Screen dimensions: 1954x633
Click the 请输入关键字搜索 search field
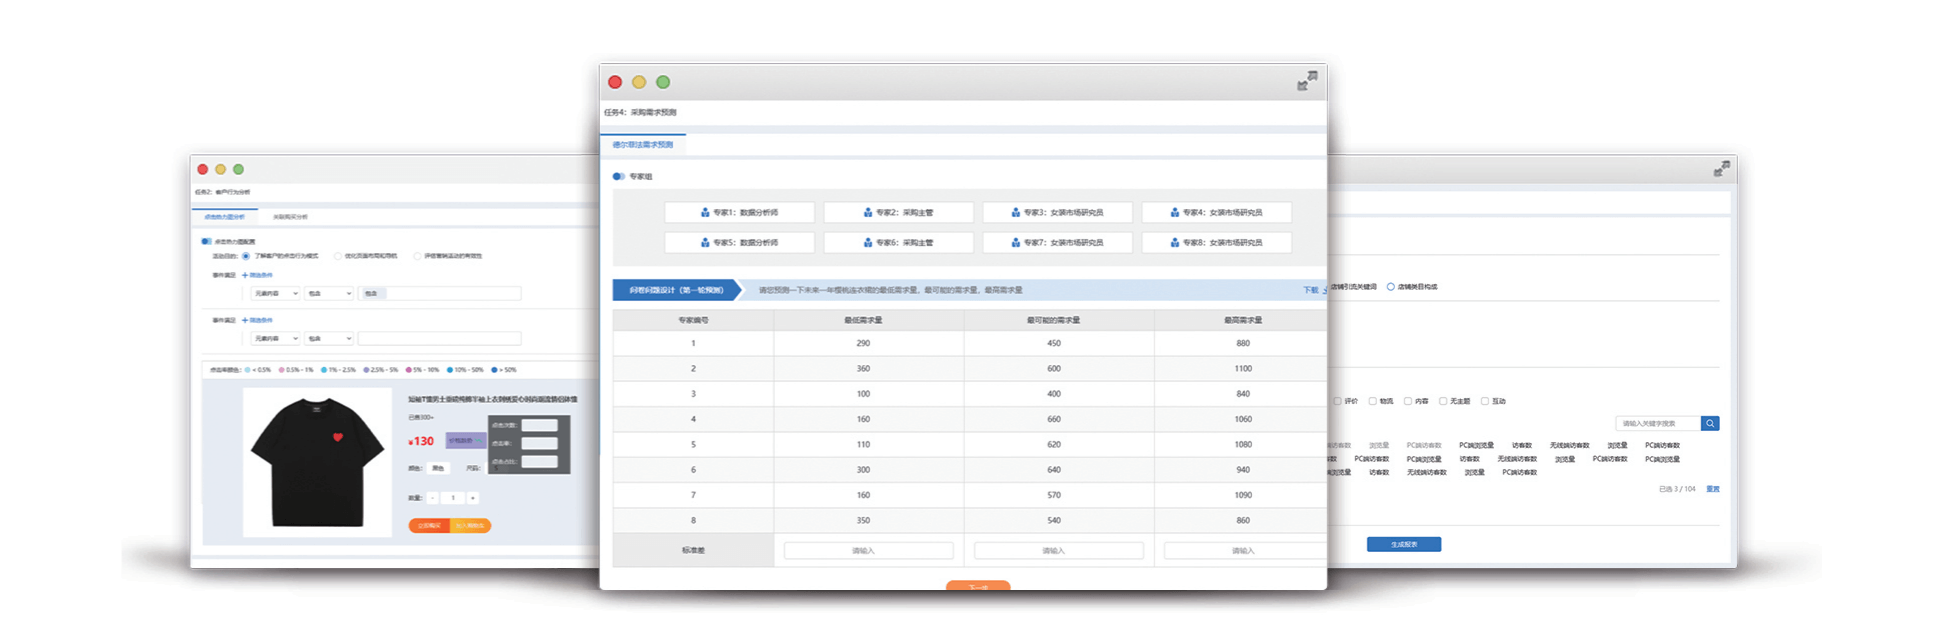tap(1658, 424)
